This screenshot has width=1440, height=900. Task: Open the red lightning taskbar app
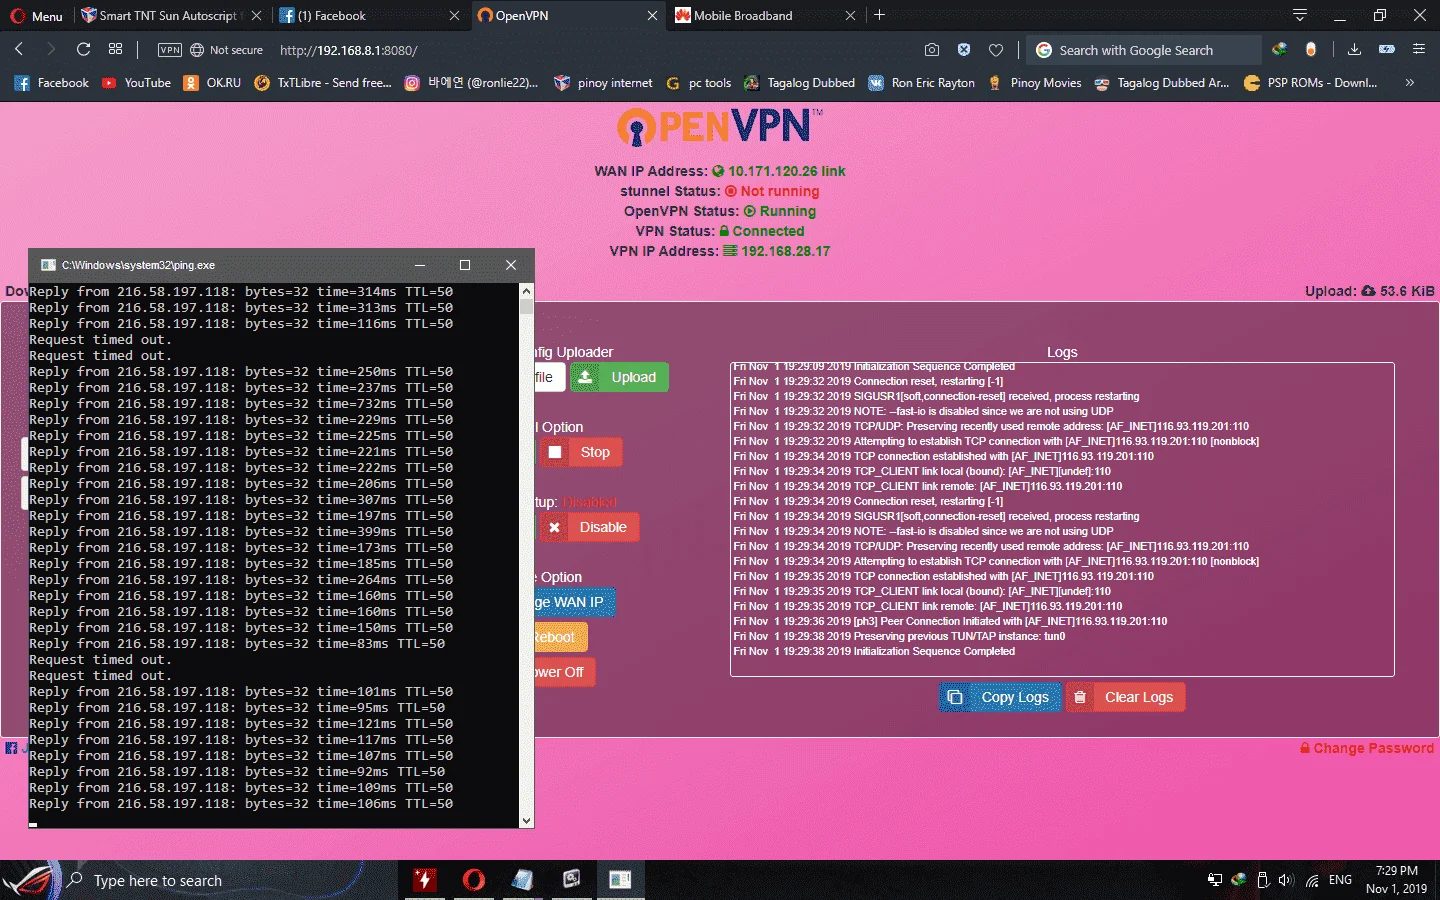pos(425,880)
